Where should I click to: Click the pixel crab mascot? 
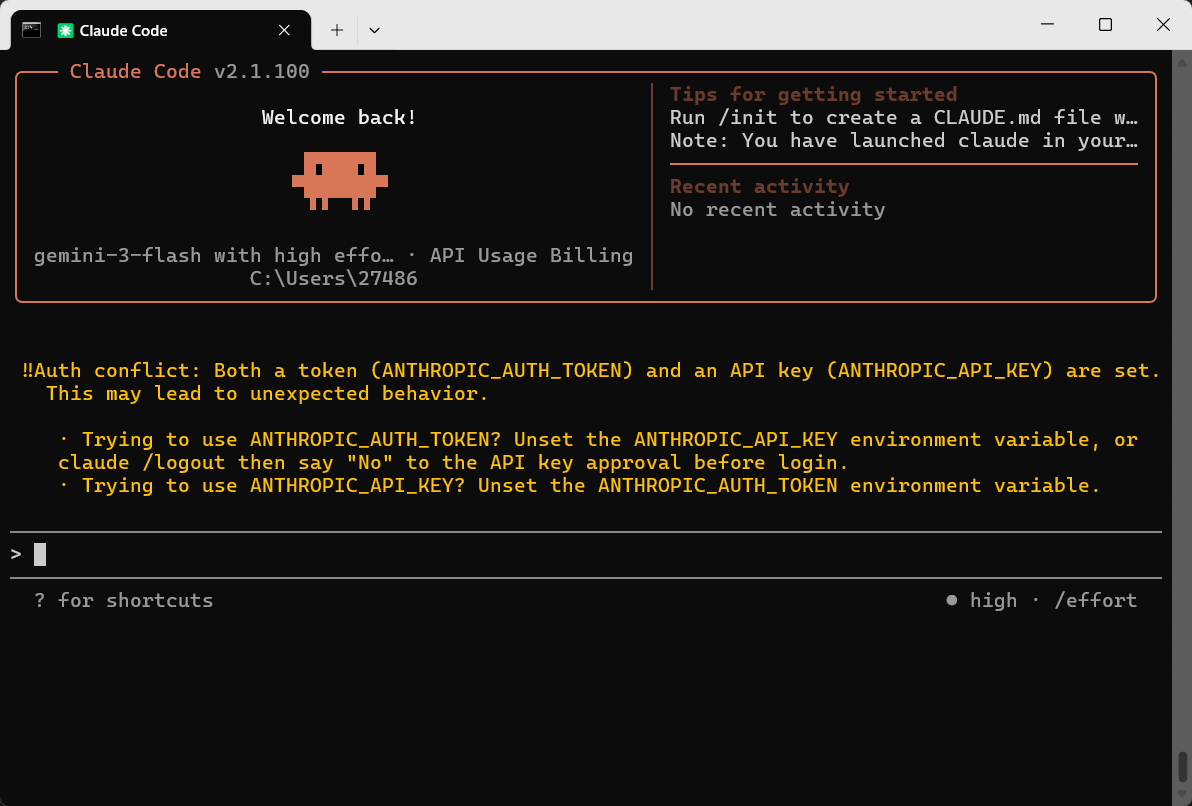(x=340, y=180)
